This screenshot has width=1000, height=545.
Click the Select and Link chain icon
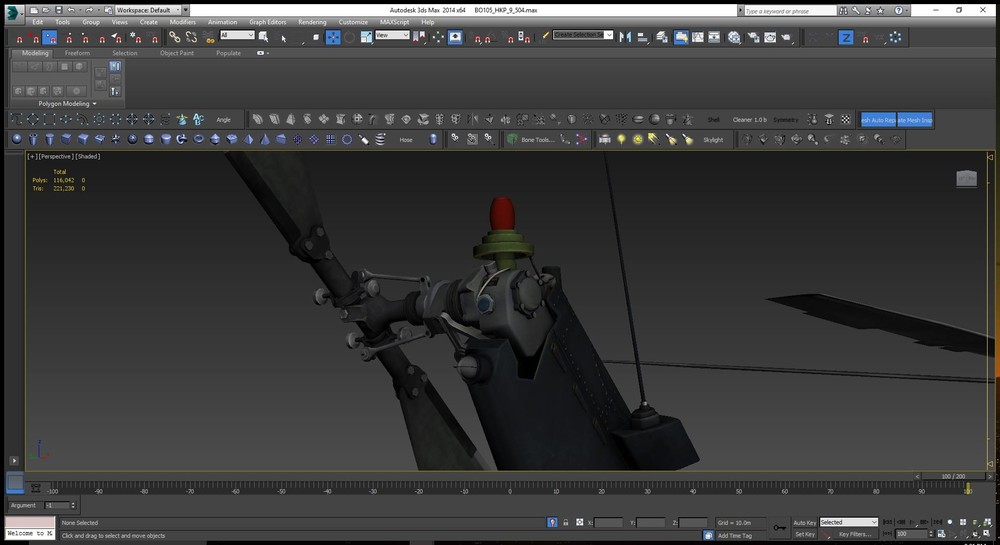[x=174, y=37]
